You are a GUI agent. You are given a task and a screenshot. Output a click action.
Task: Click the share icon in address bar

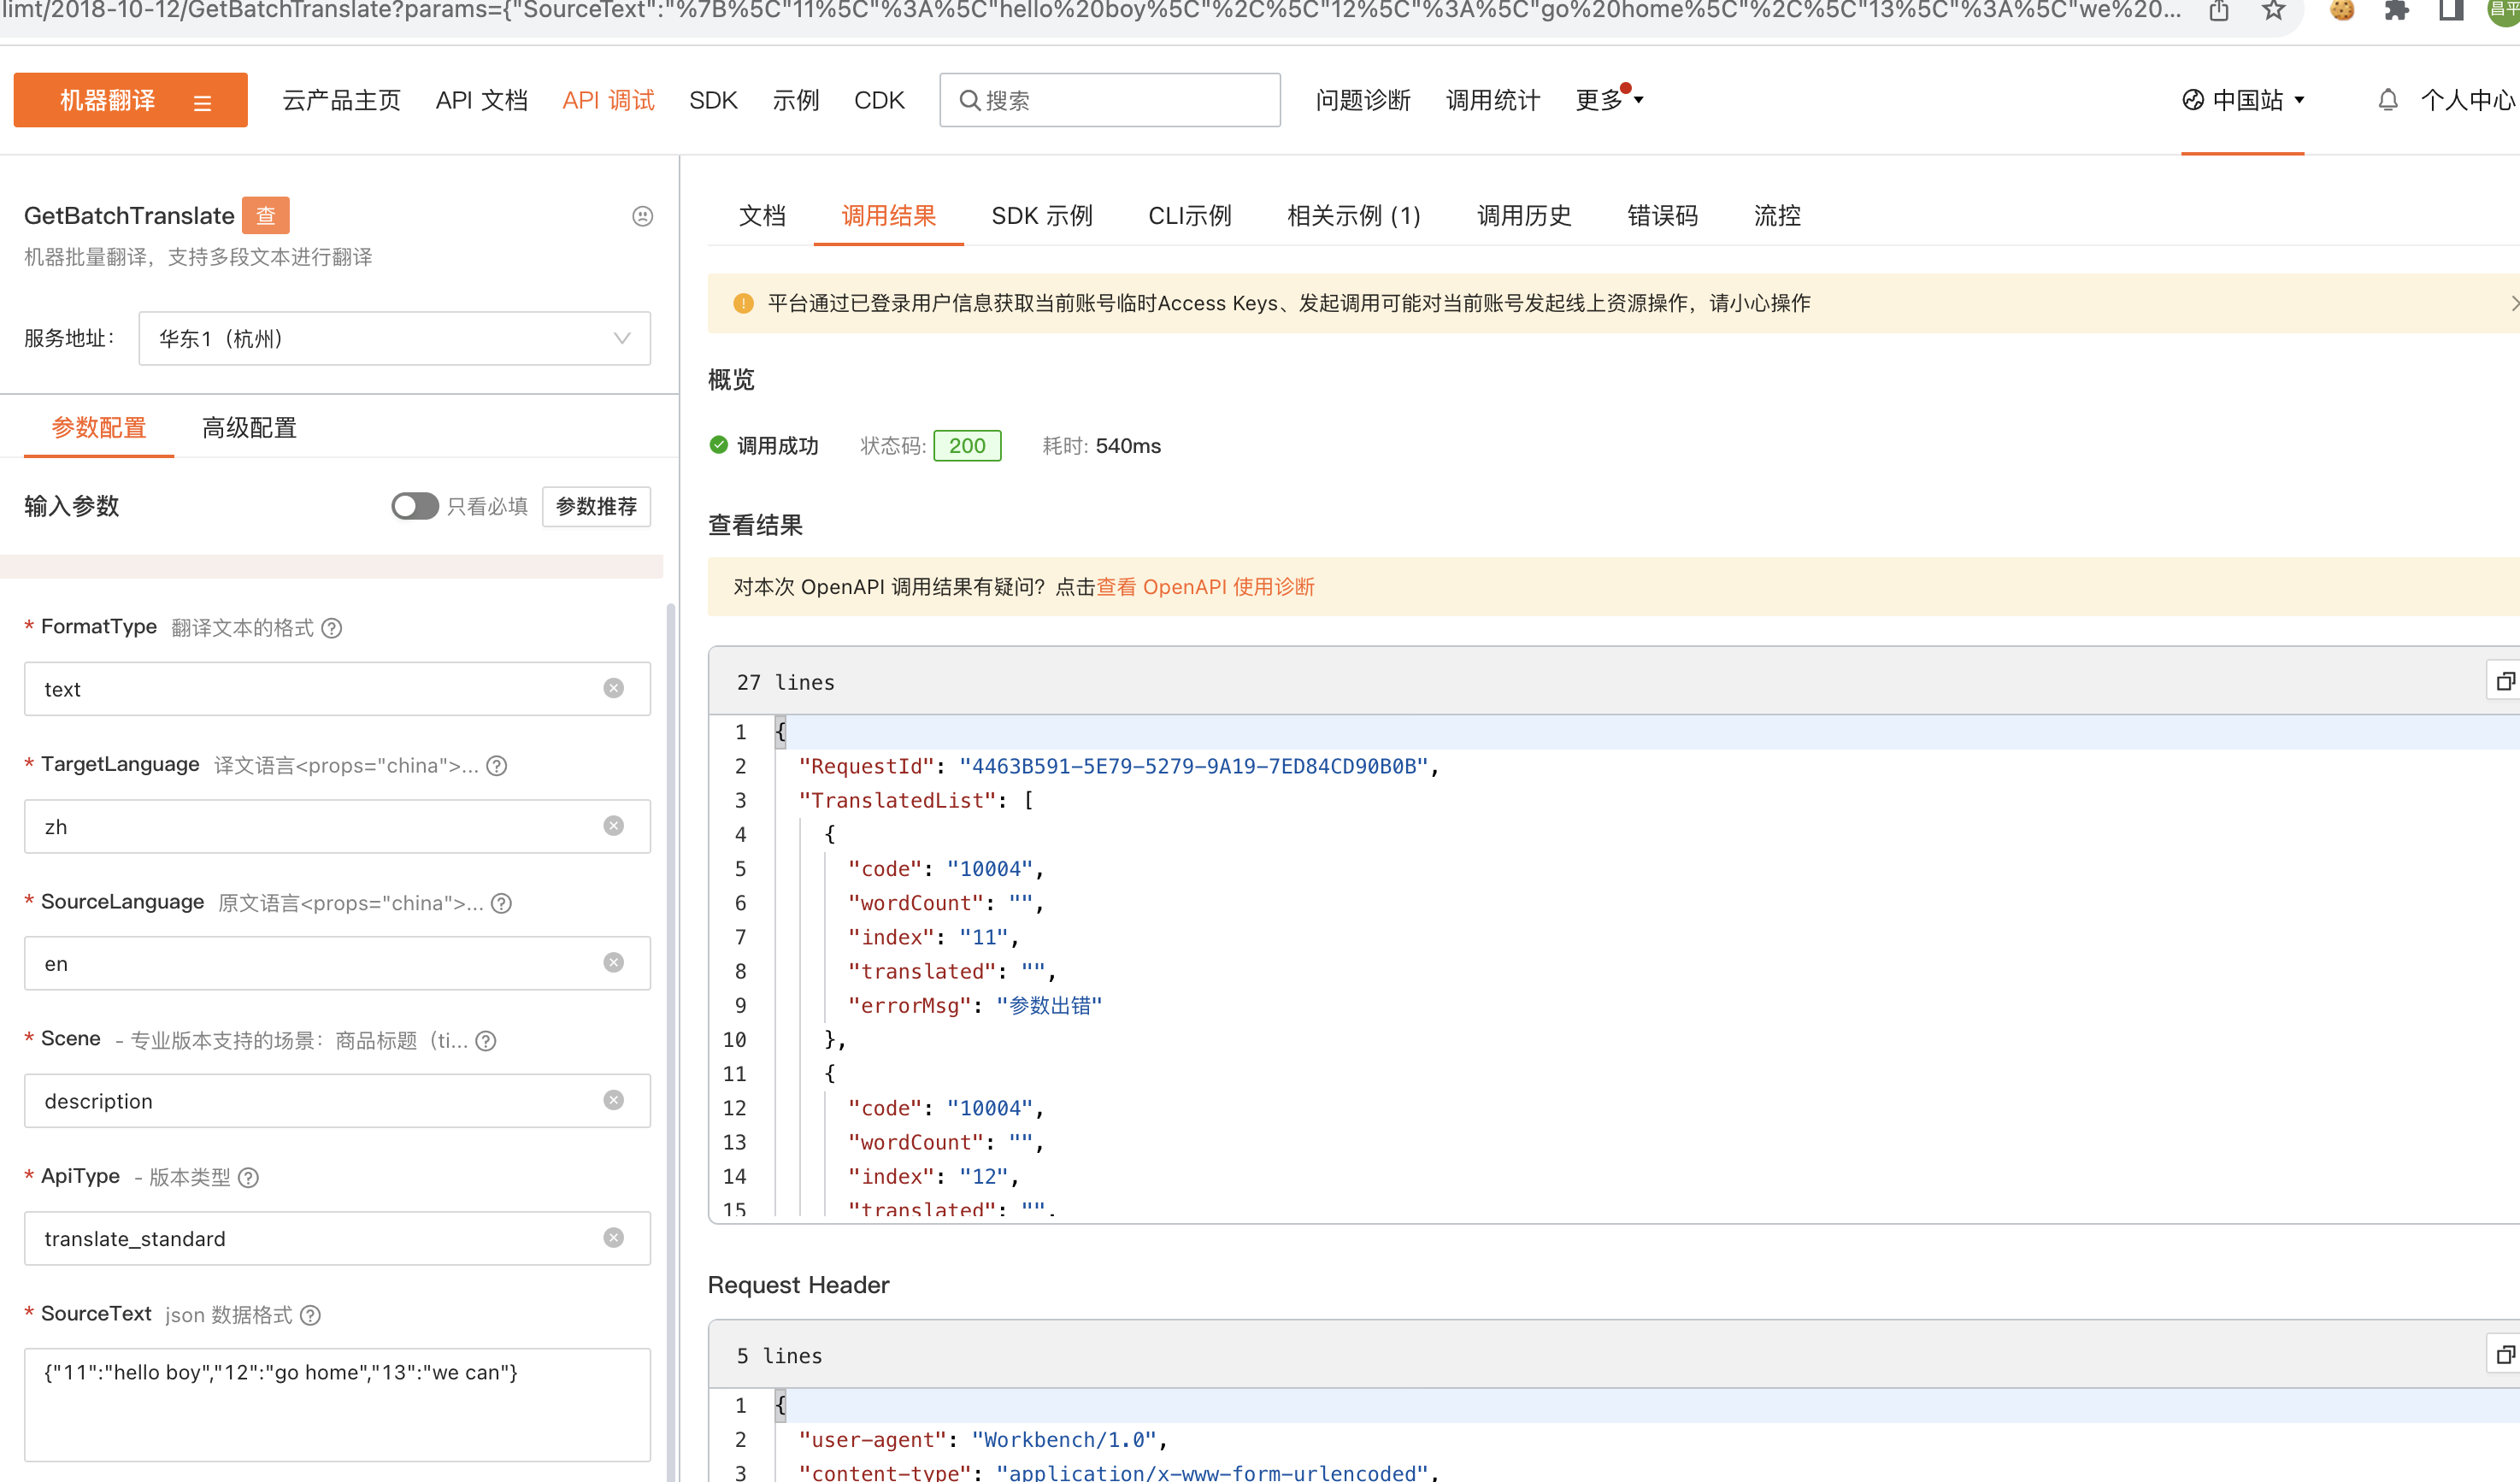(2219, 11)
